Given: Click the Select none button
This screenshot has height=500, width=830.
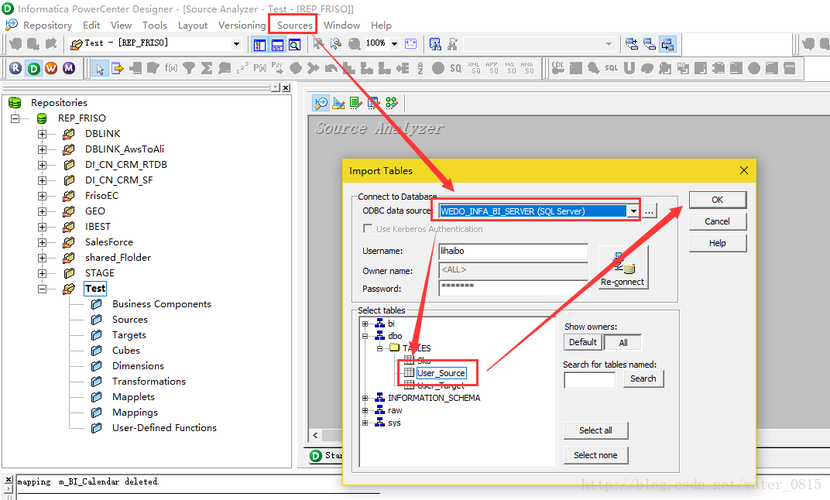Looking at the screenshot, I should 596,455.
